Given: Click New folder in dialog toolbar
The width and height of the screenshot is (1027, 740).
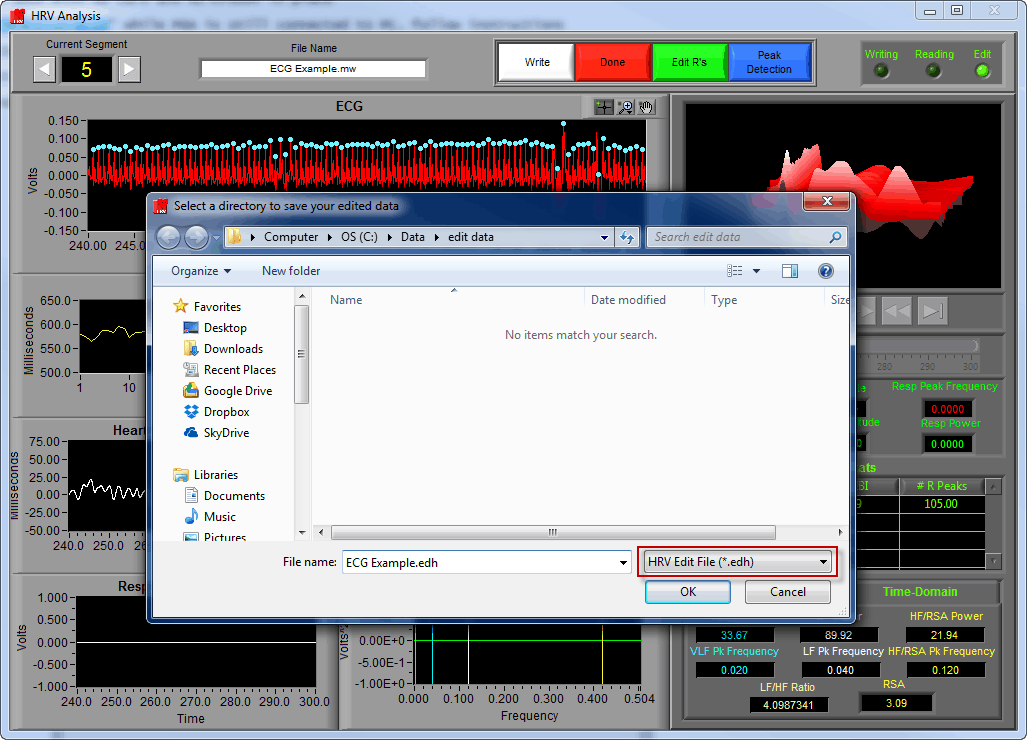Looking at the screenshot, I should tap(291, 271).
